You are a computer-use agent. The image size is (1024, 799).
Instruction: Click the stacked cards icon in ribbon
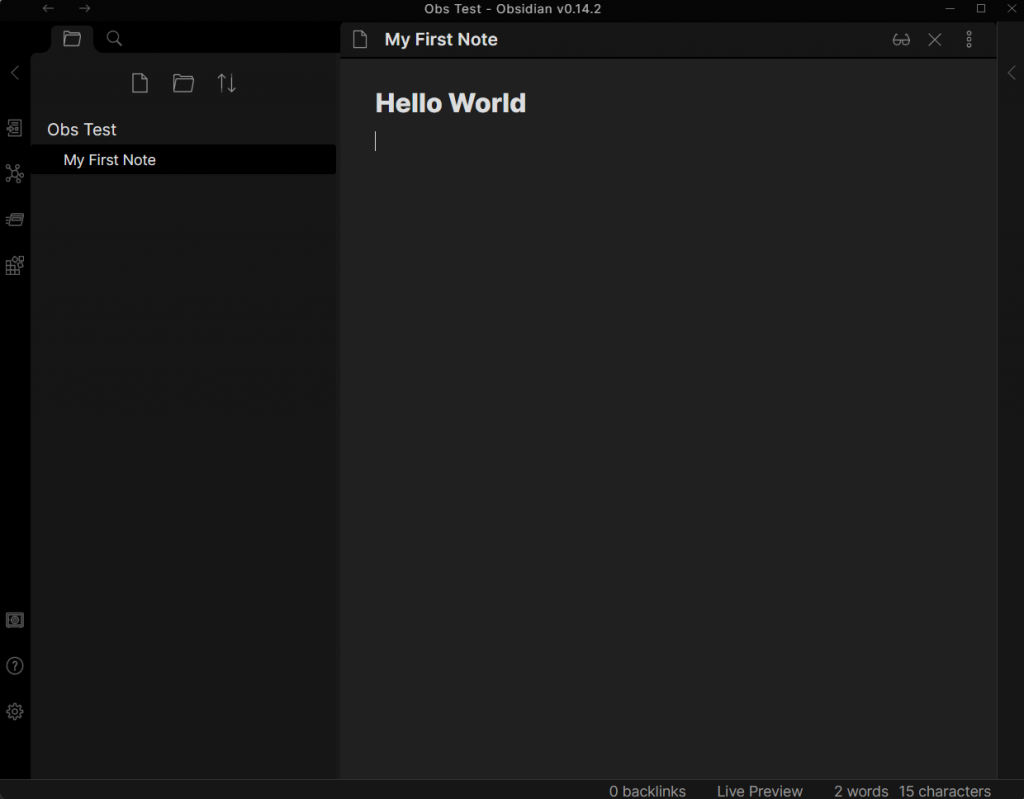pyautogui.click(x=14, y=219)
